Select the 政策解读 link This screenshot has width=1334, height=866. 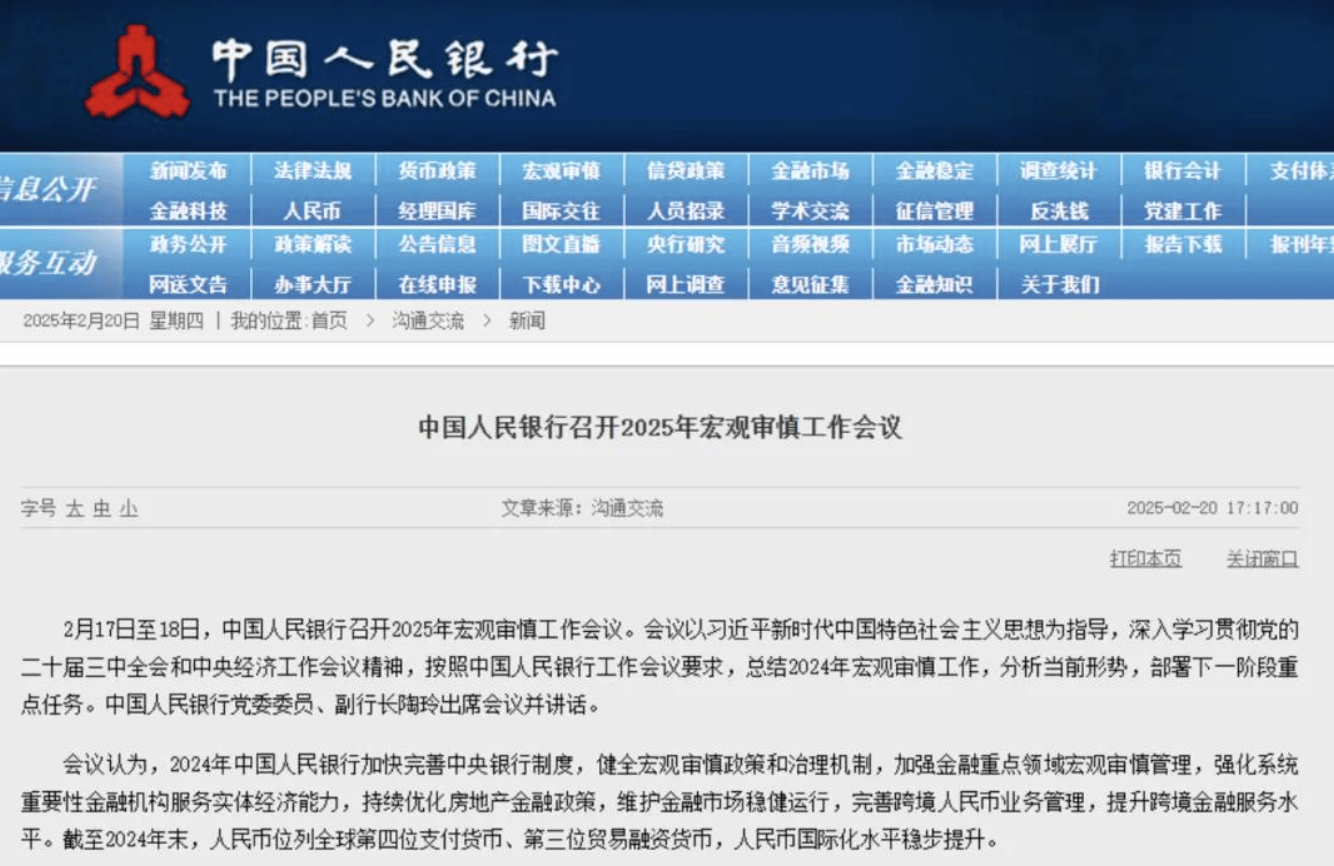point(313,244)
